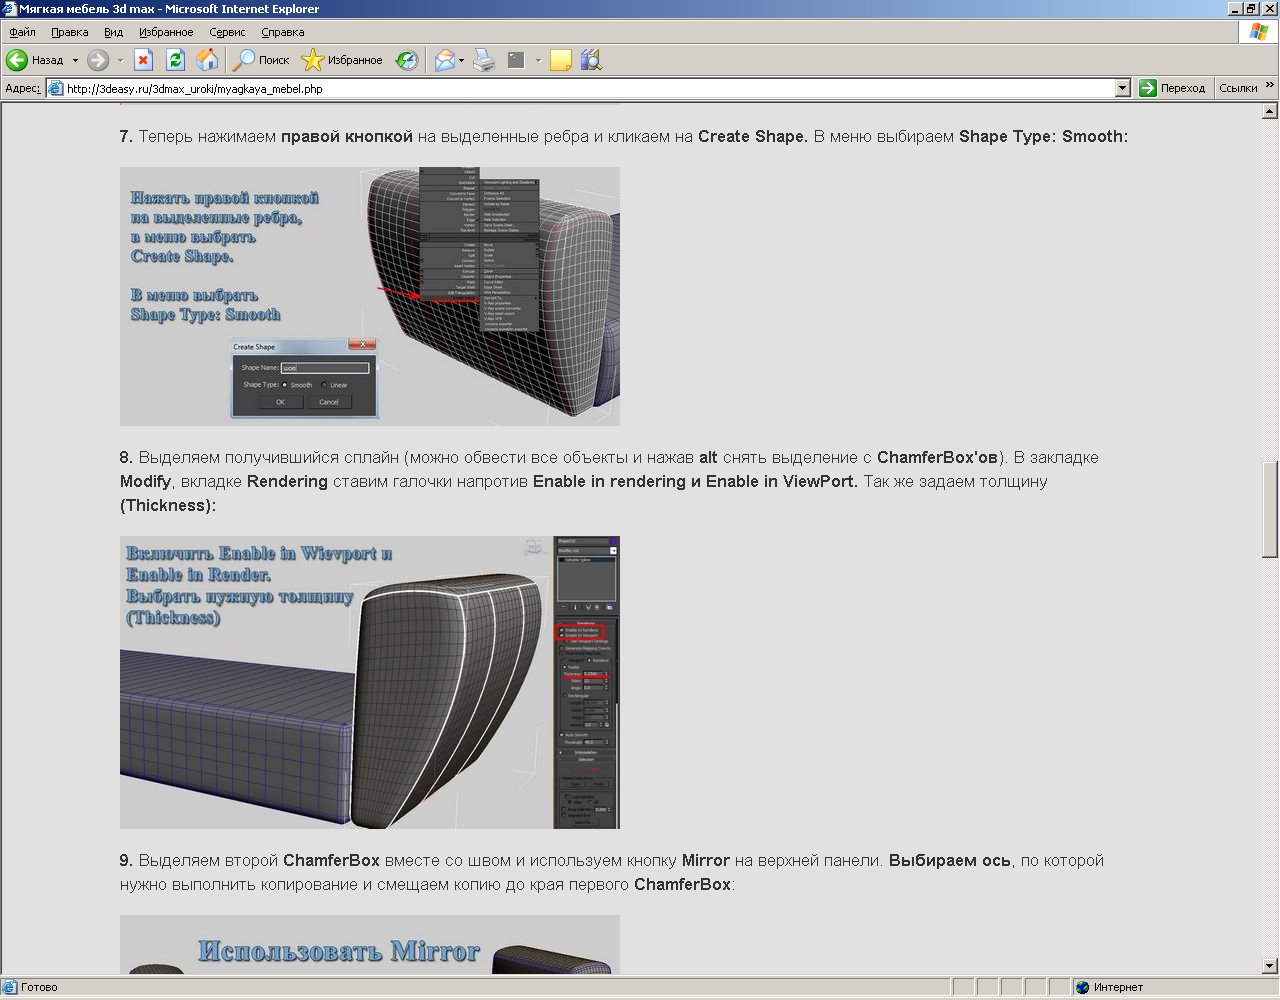The height and width of the screenshot is (1000, 1280).
Task: Open the Edit icon dropdown arrow
Action: point(538,60)
